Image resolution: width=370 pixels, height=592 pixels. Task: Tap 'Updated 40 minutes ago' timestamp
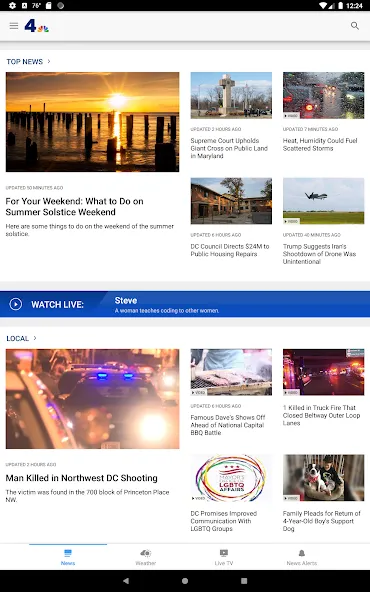coord(312,235)
